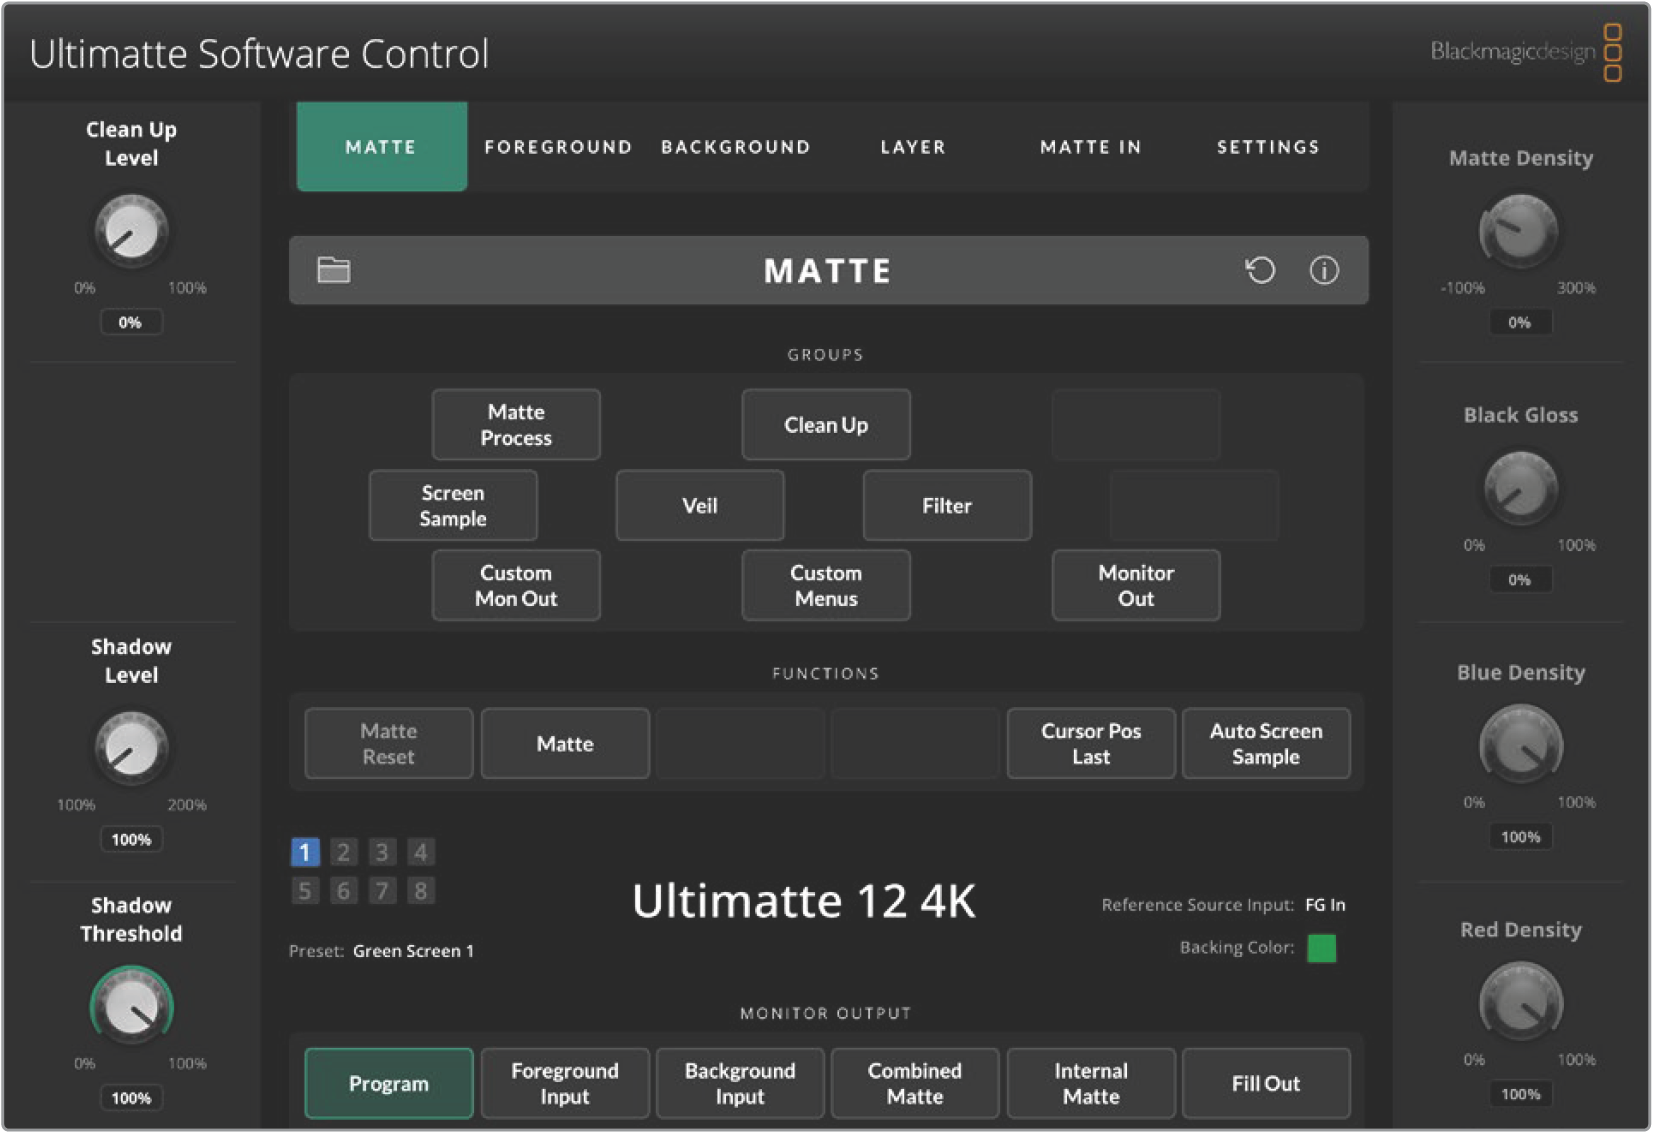
Task: Click the reset circular arrow icon
Action: click(x=1260, y=270)
